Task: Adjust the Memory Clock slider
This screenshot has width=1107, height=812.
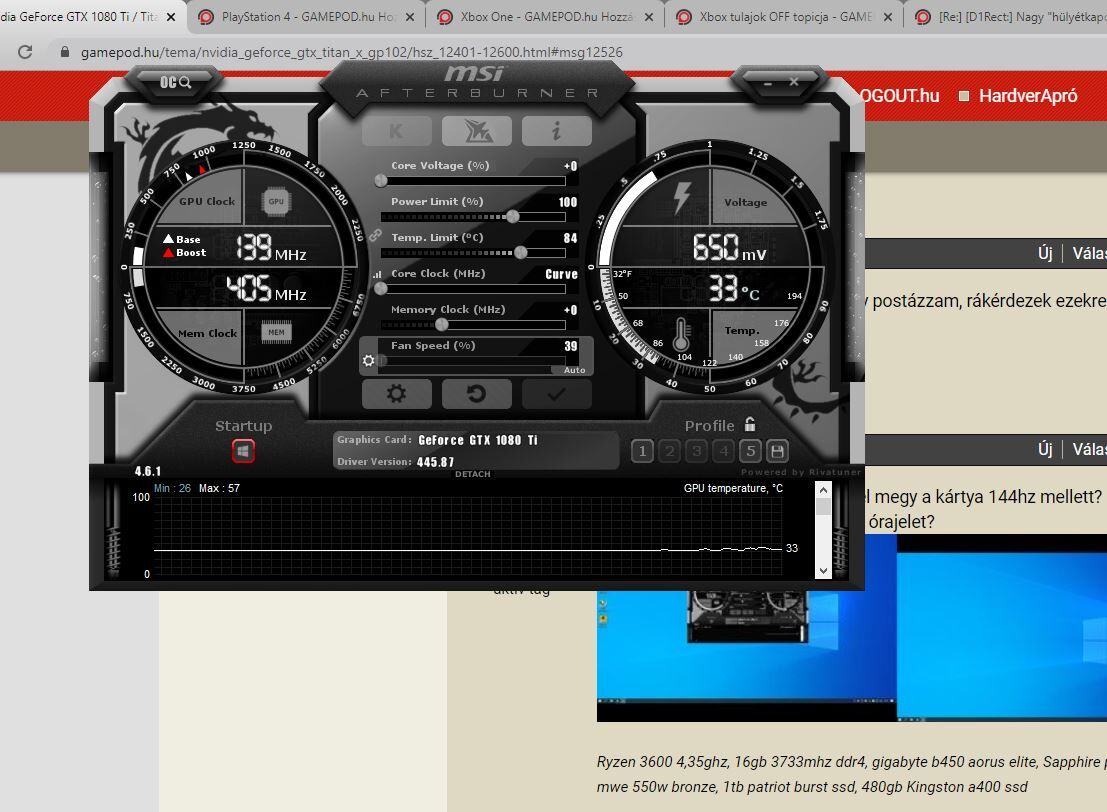Action: (x=473, y=325)
